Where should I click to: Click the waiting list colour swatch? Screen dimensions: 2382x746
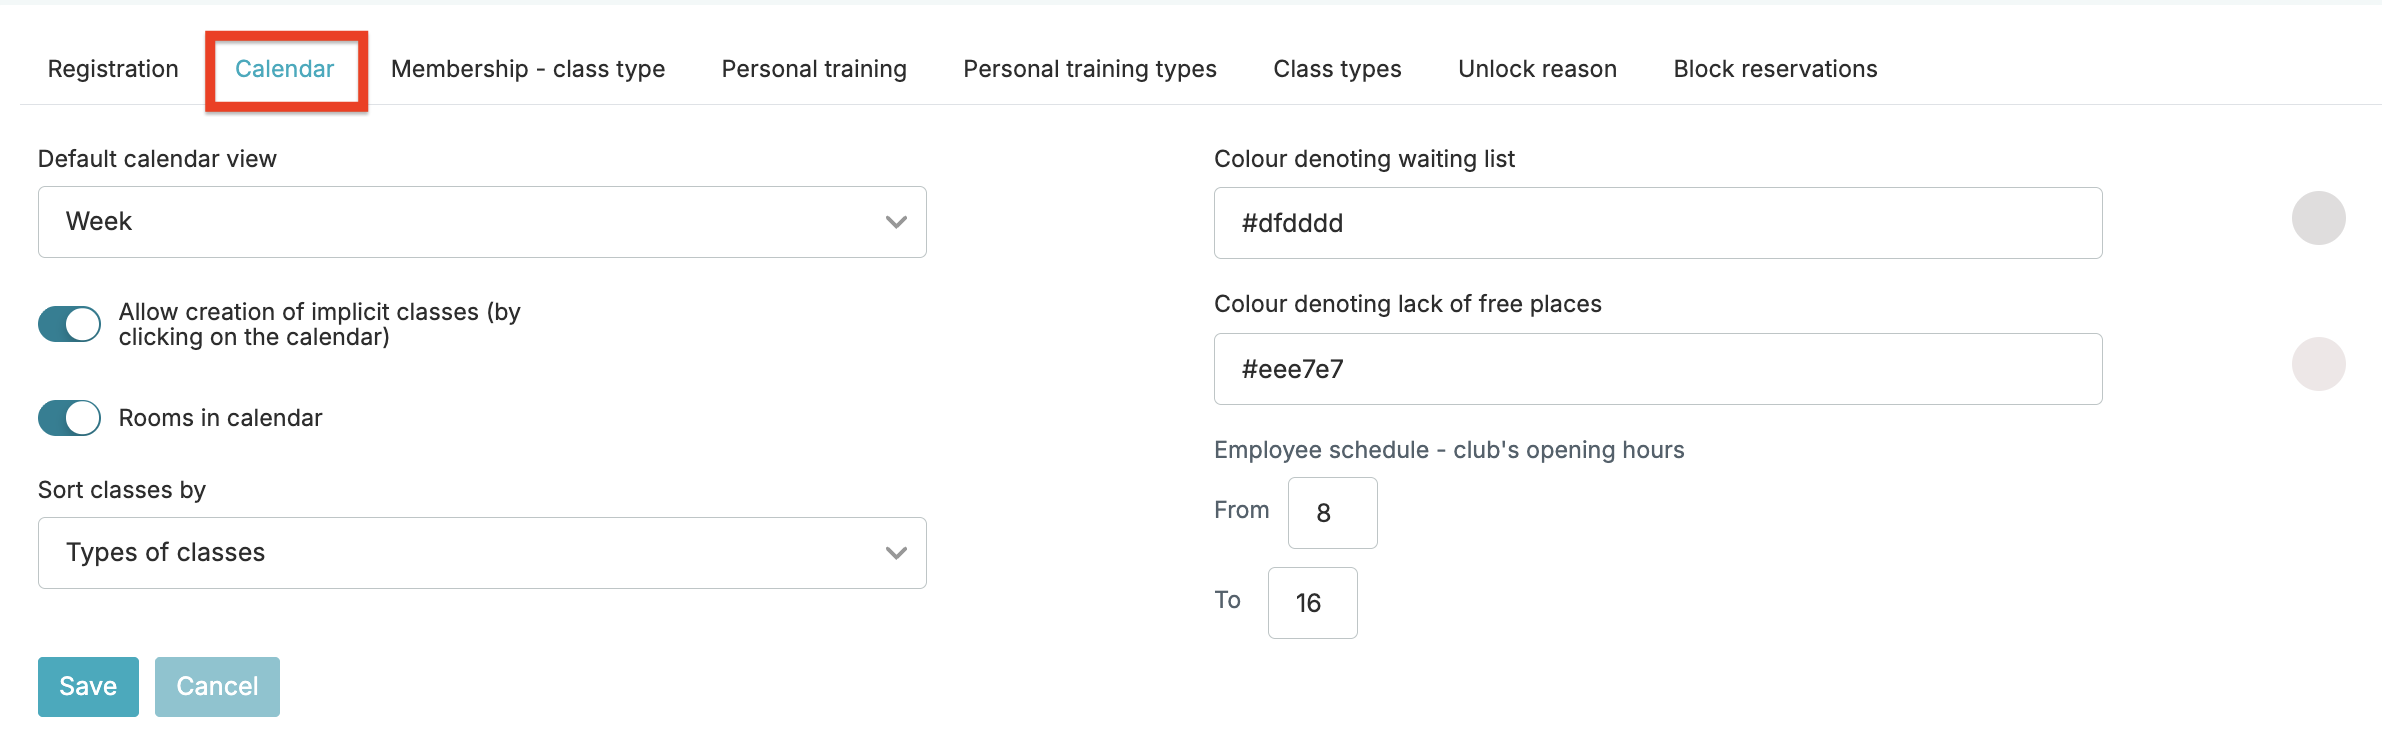pos(2318,218)
